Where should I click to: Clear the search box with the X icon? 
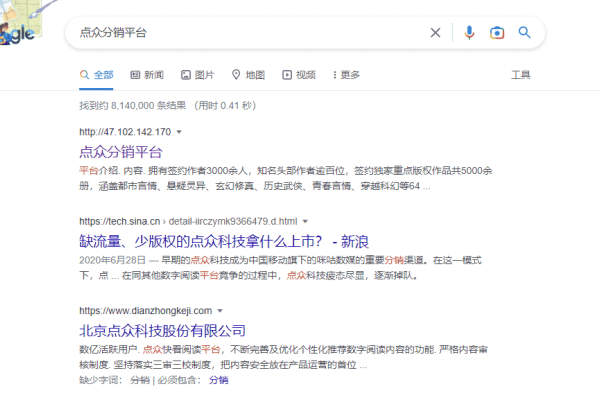click(435, 33)
